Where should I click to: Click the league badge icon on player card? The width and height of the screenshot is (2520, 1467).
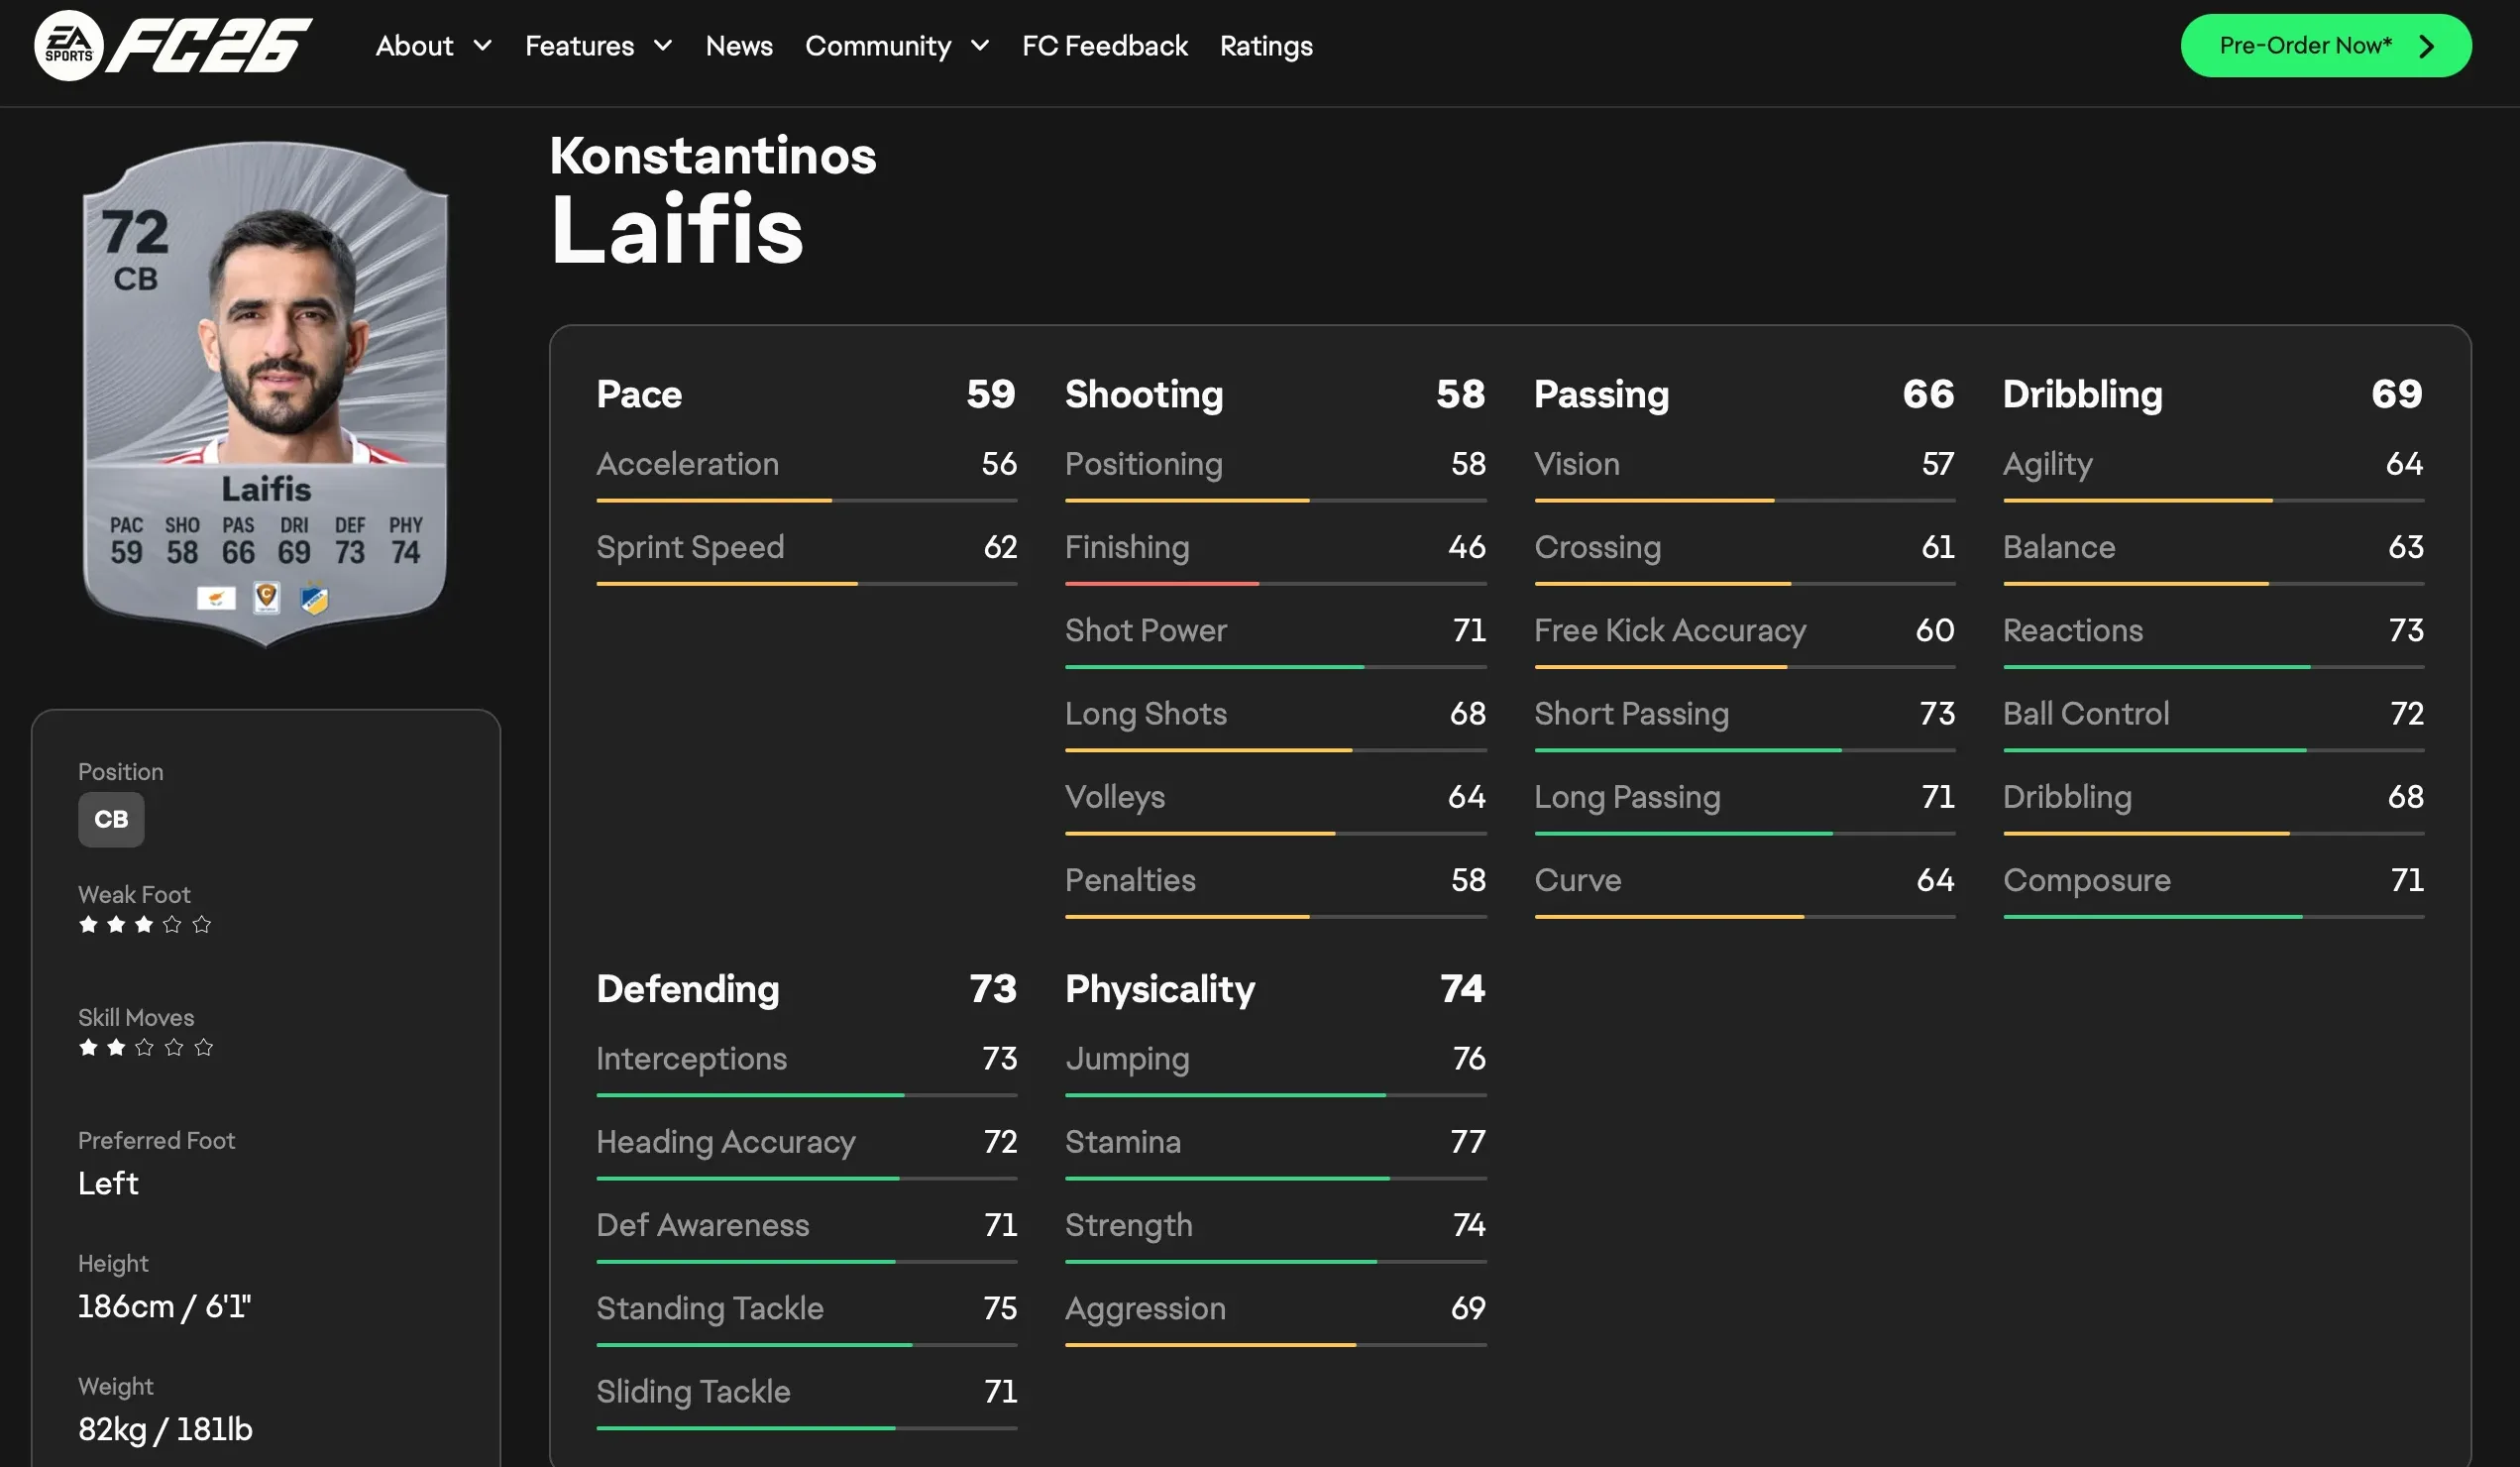266,597
